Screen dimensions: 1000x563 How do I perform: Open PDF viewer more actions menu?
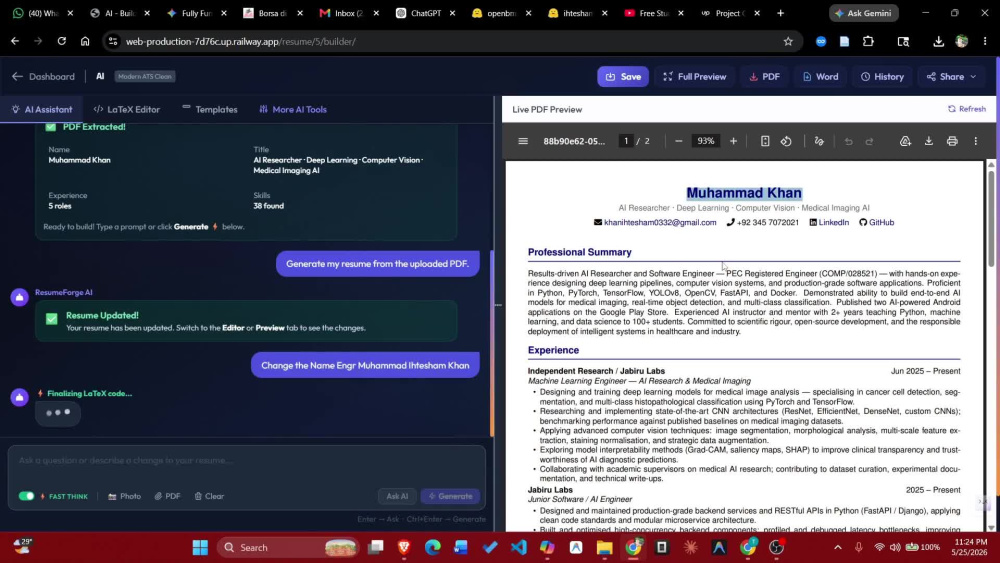tap(976, 141)
